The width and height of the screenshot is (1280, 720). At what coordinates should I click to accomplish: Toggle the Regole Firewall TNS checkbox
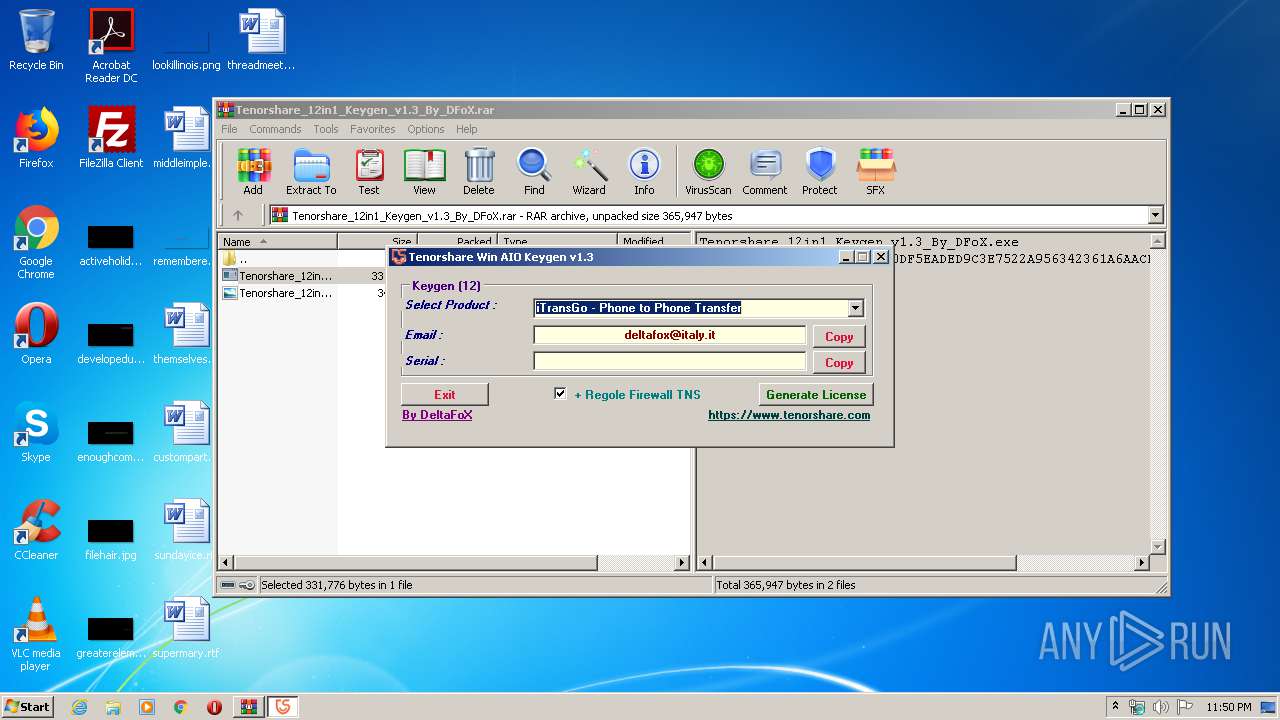pos(560,394)
